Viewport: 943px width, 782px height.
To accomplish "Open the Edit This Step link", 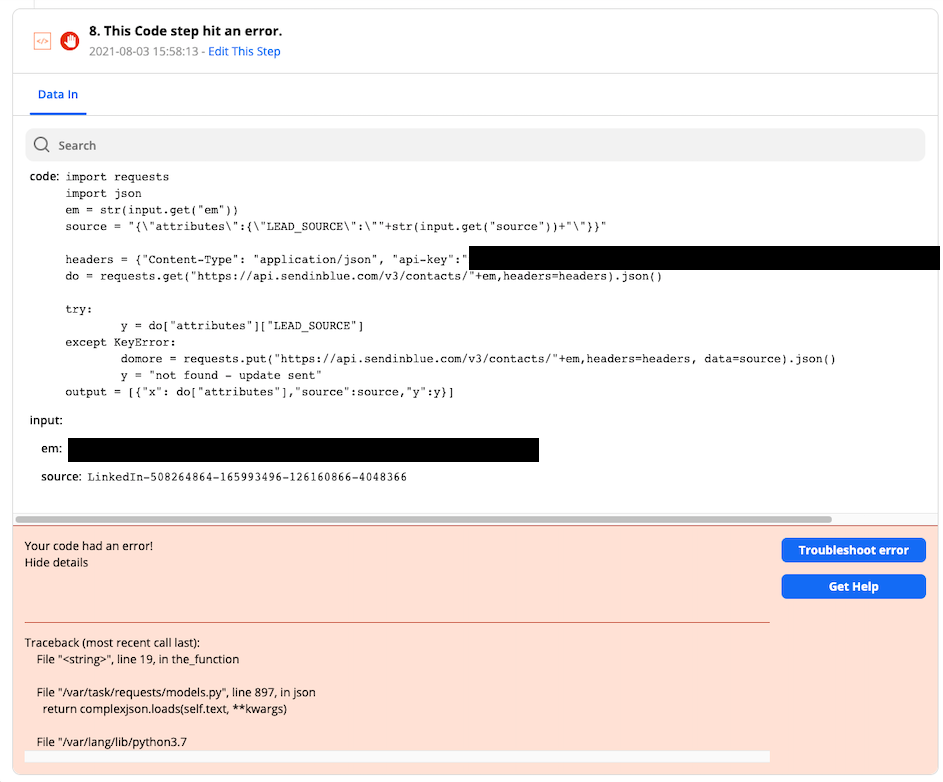I will tap(244, 52).
